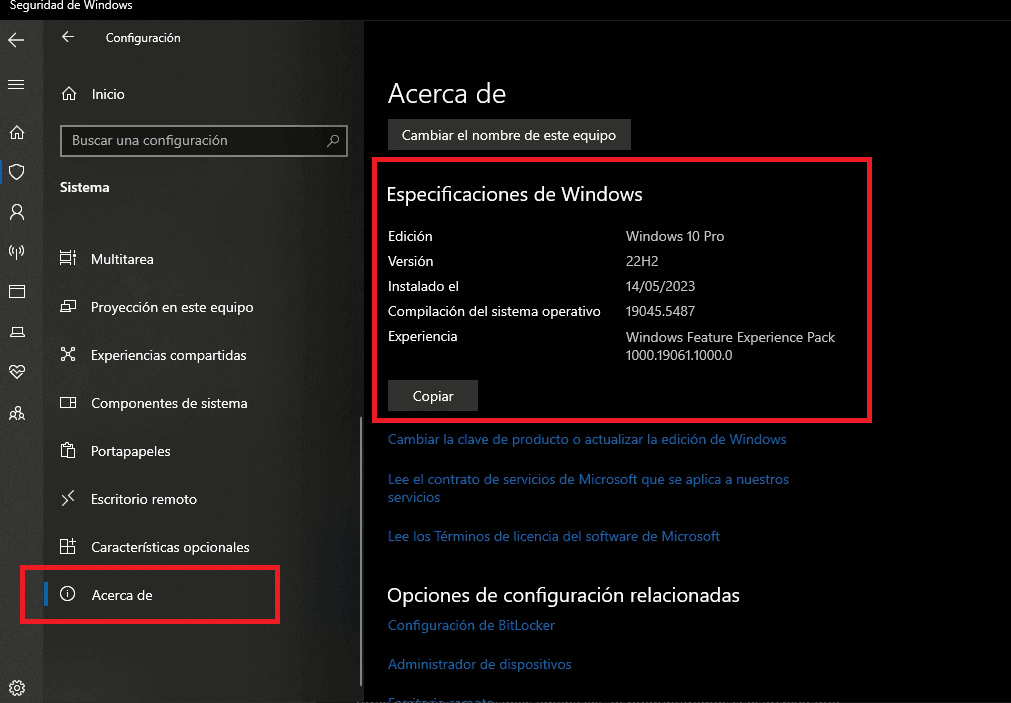Open Escritorio remoto settings
Viewport: 1011px width, 703px height.
(x=144, y=499)
